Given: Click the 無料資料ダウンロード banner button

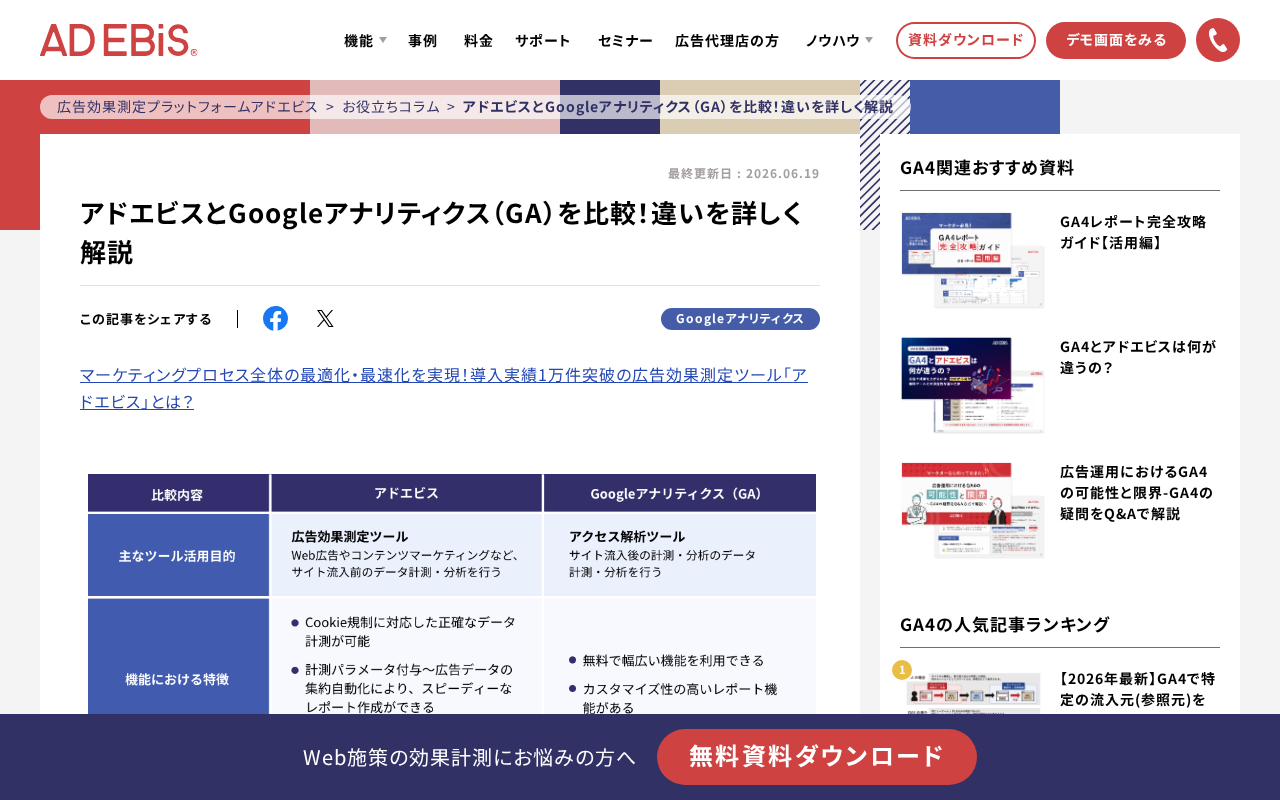Looking at the screenshot, I should (x=817, y=757).
